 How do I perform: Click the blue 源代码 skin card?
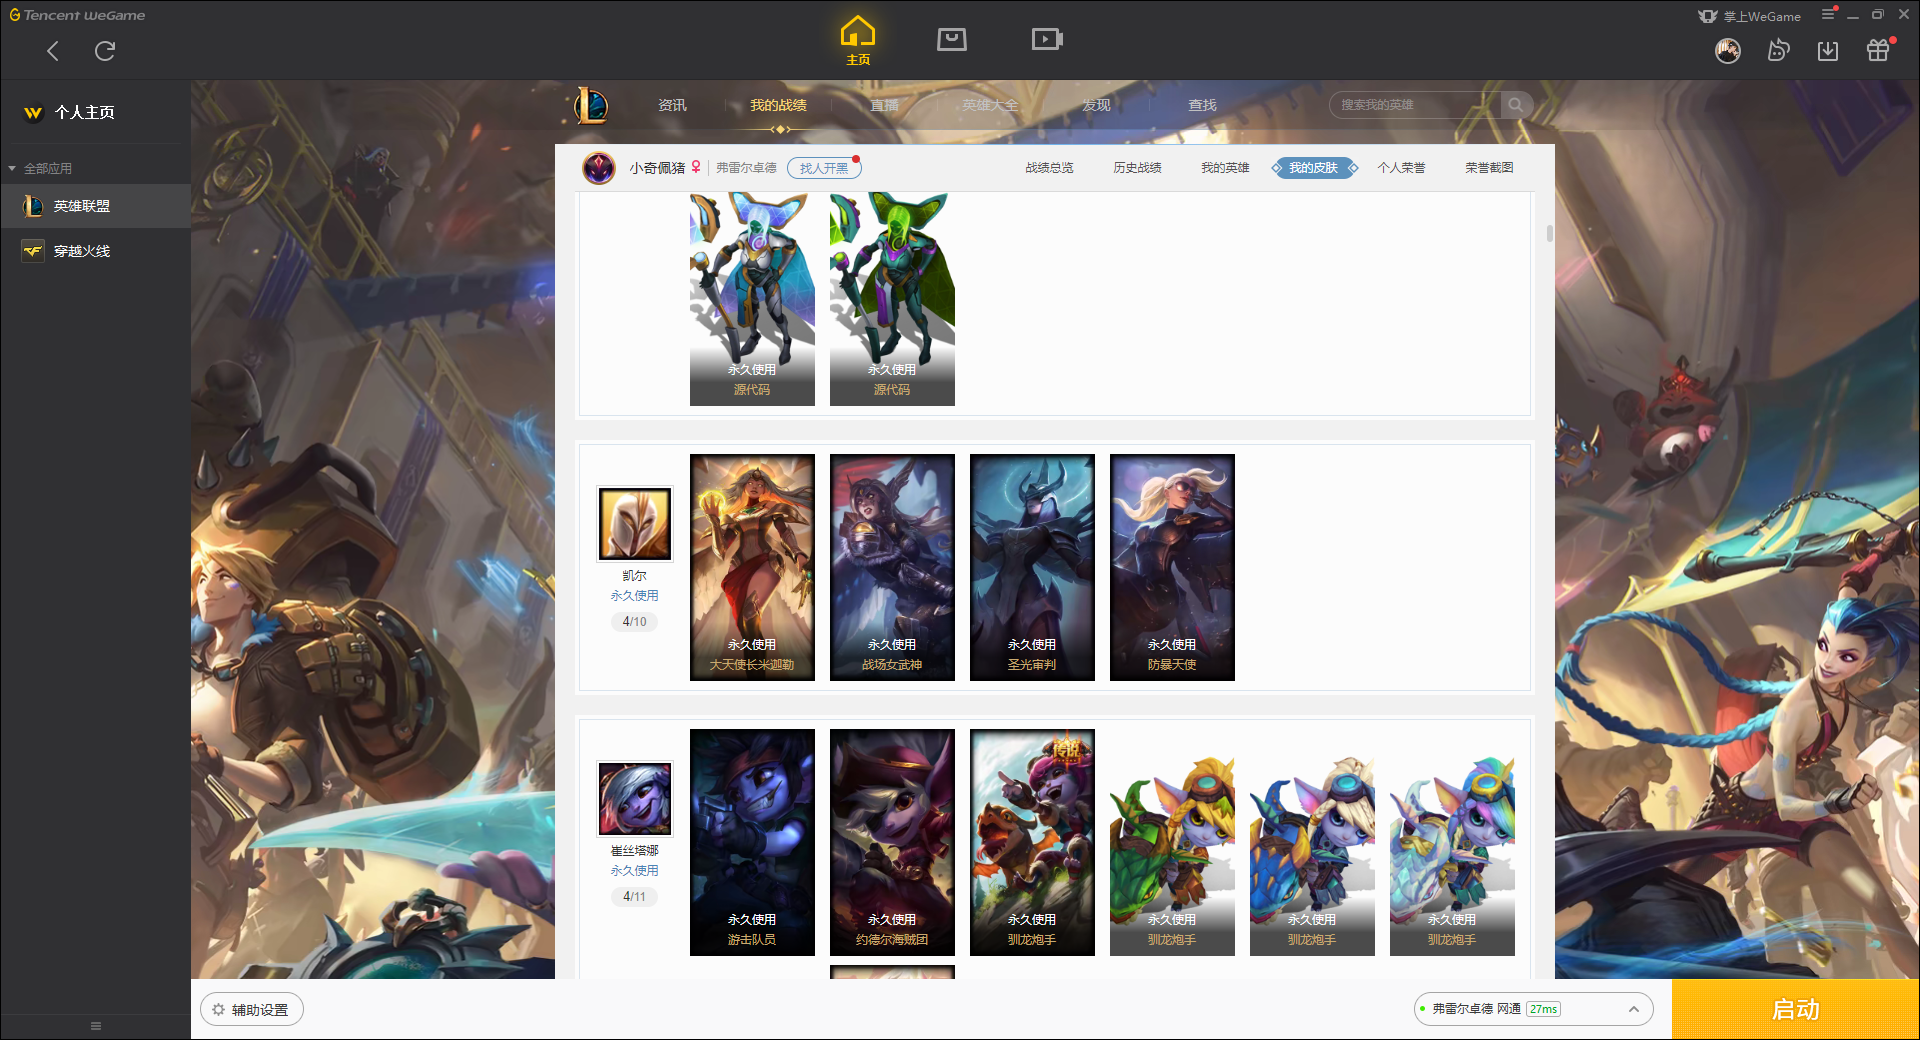(752, 299)
